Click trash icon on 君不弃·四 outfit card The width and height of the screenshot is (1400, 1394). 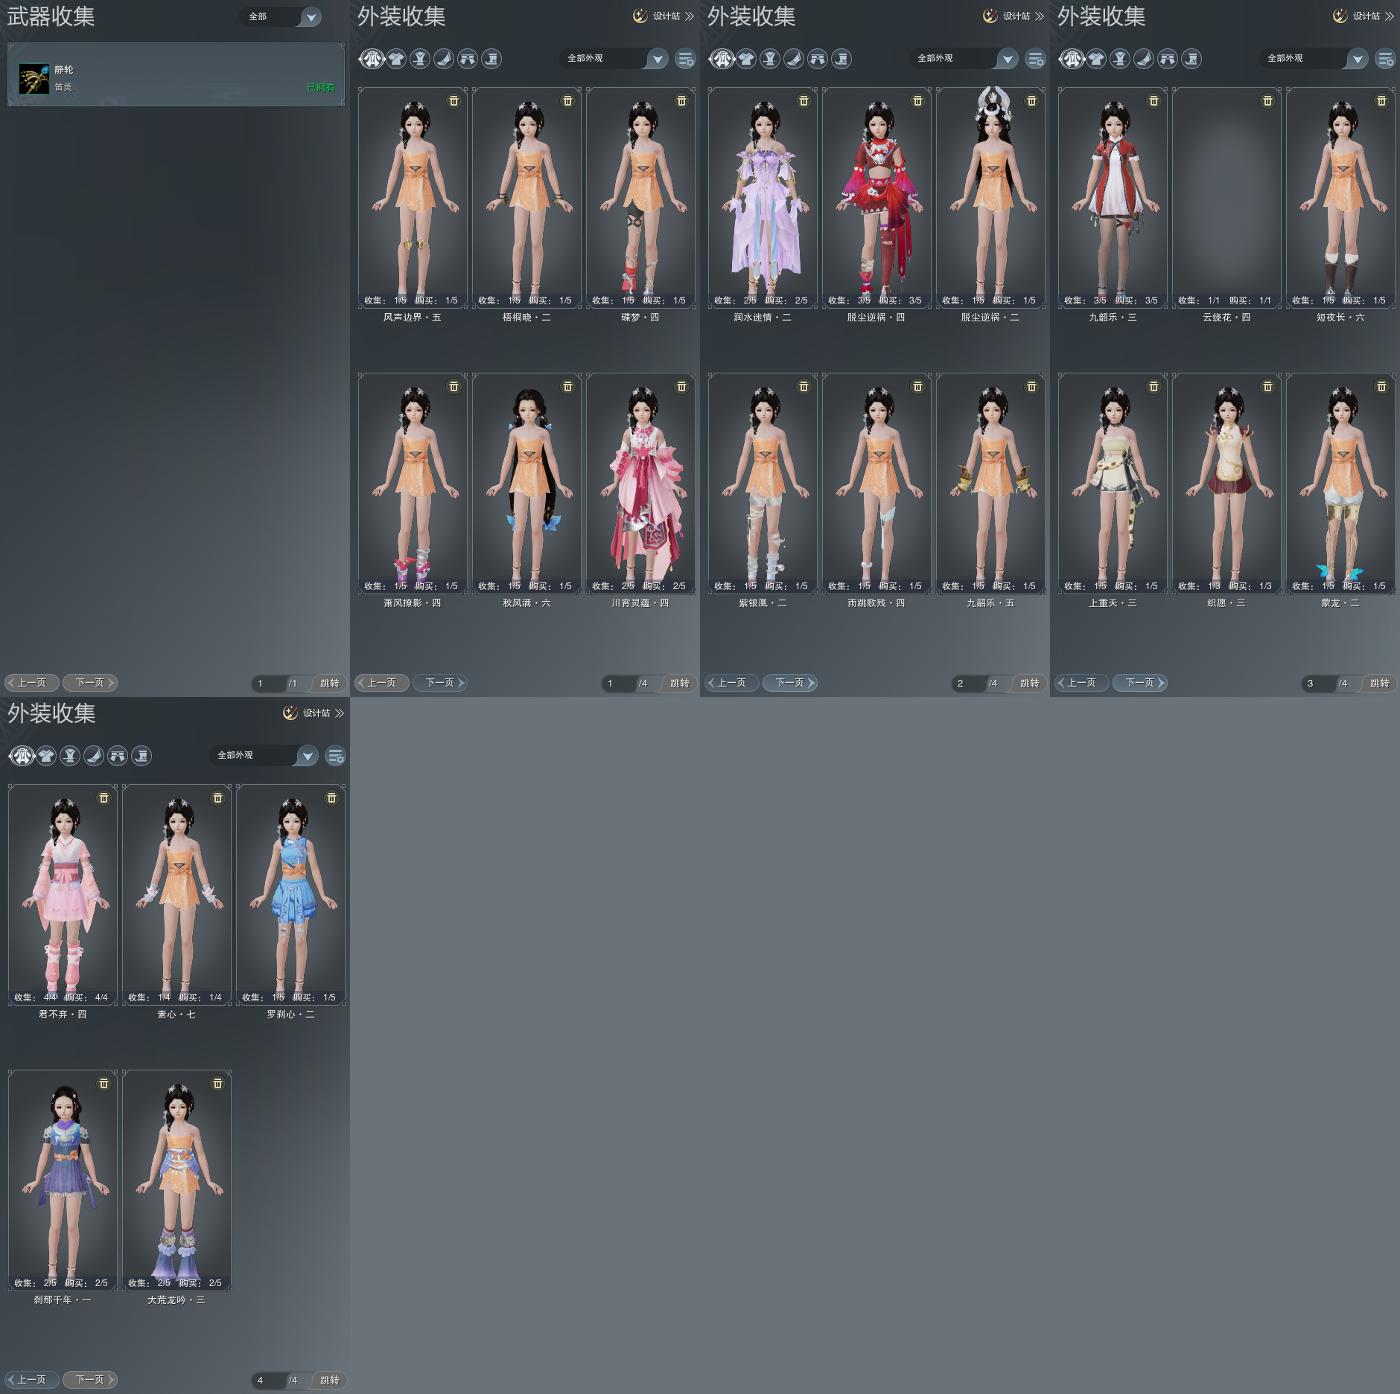[104, 798]
